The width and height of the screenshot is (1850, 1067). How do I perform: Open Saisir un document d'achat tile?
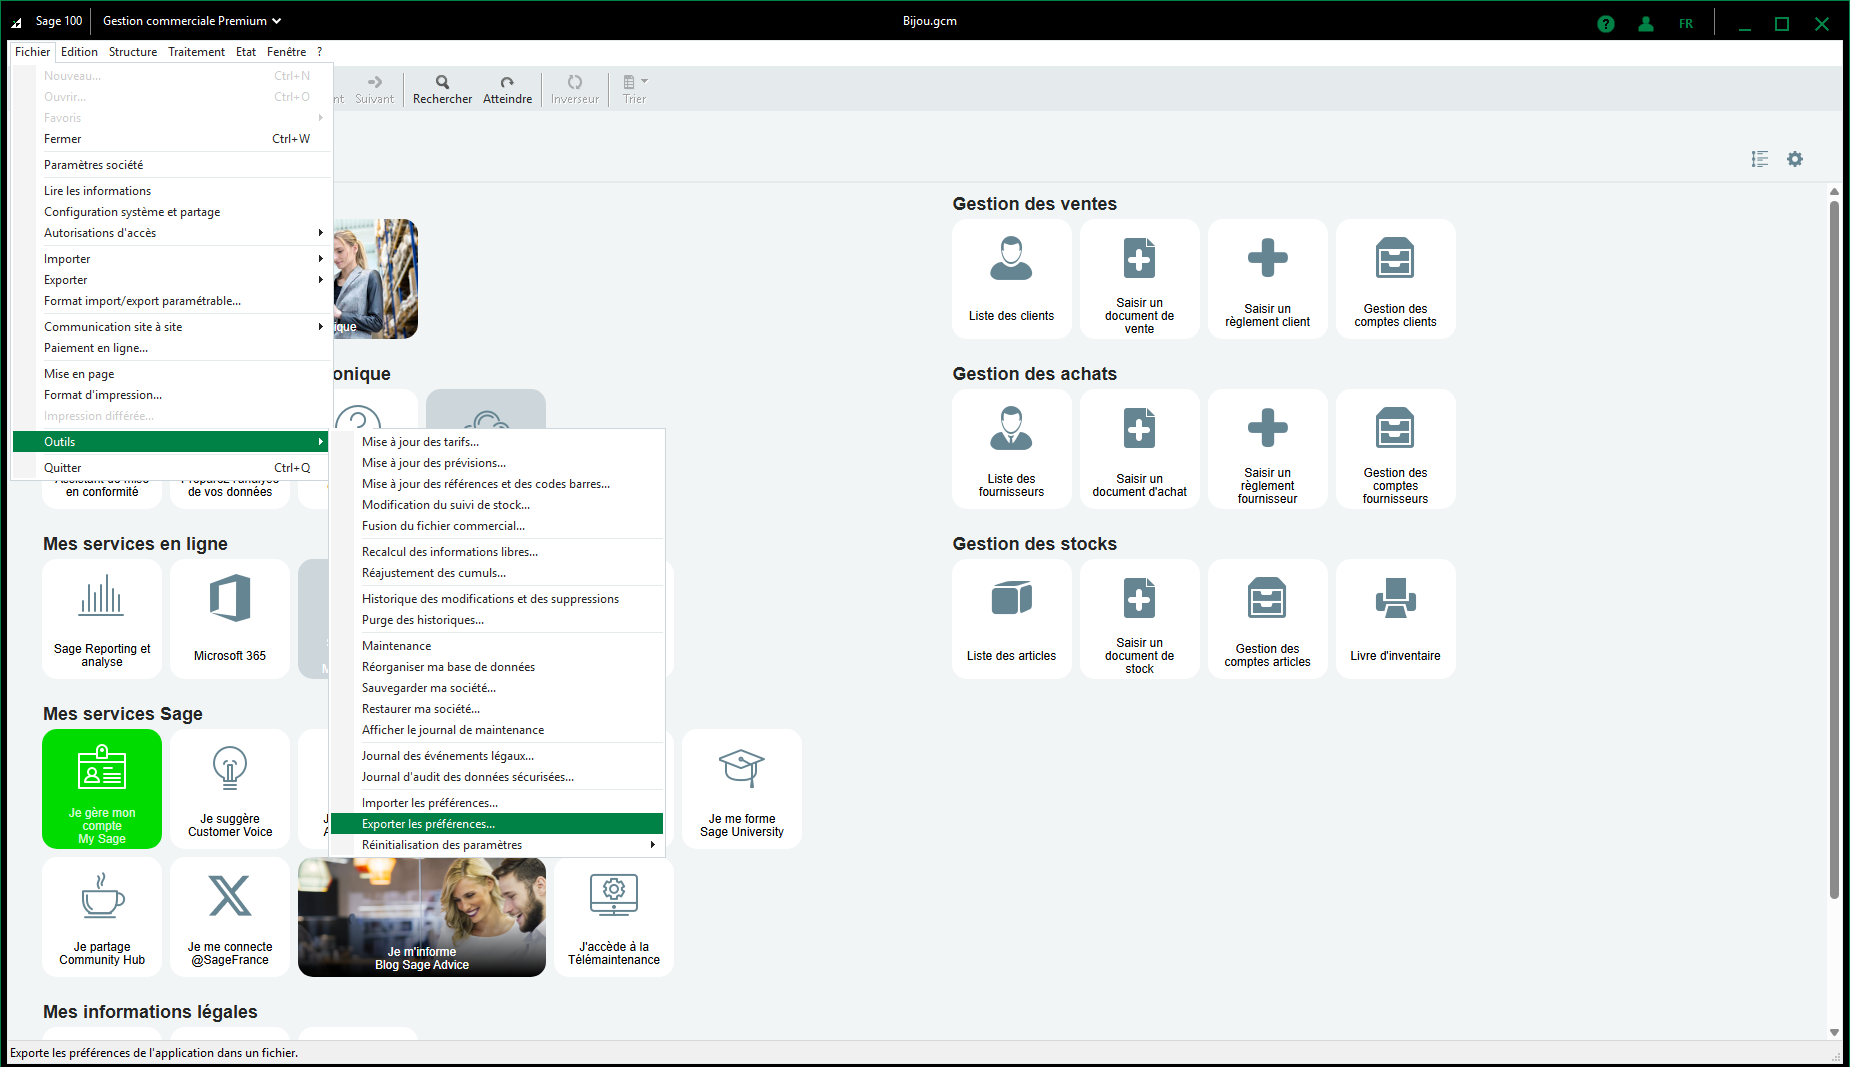[1139, 449]
